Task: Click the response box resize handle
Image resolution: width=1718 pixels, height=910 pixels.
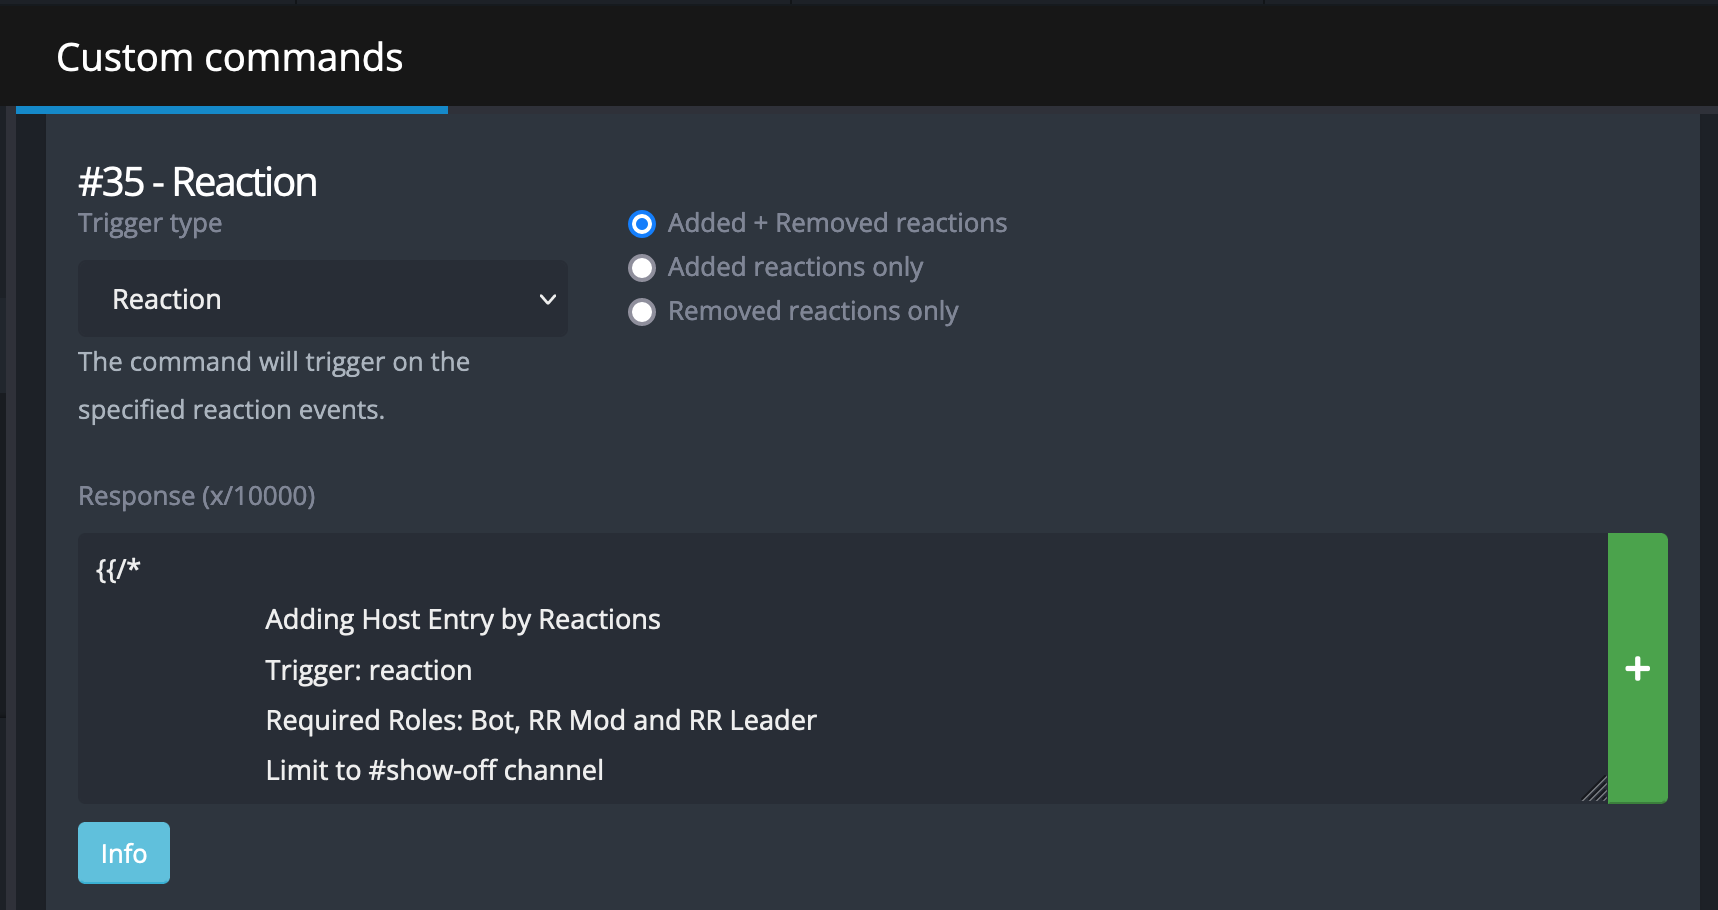Action: [1595, 790]
